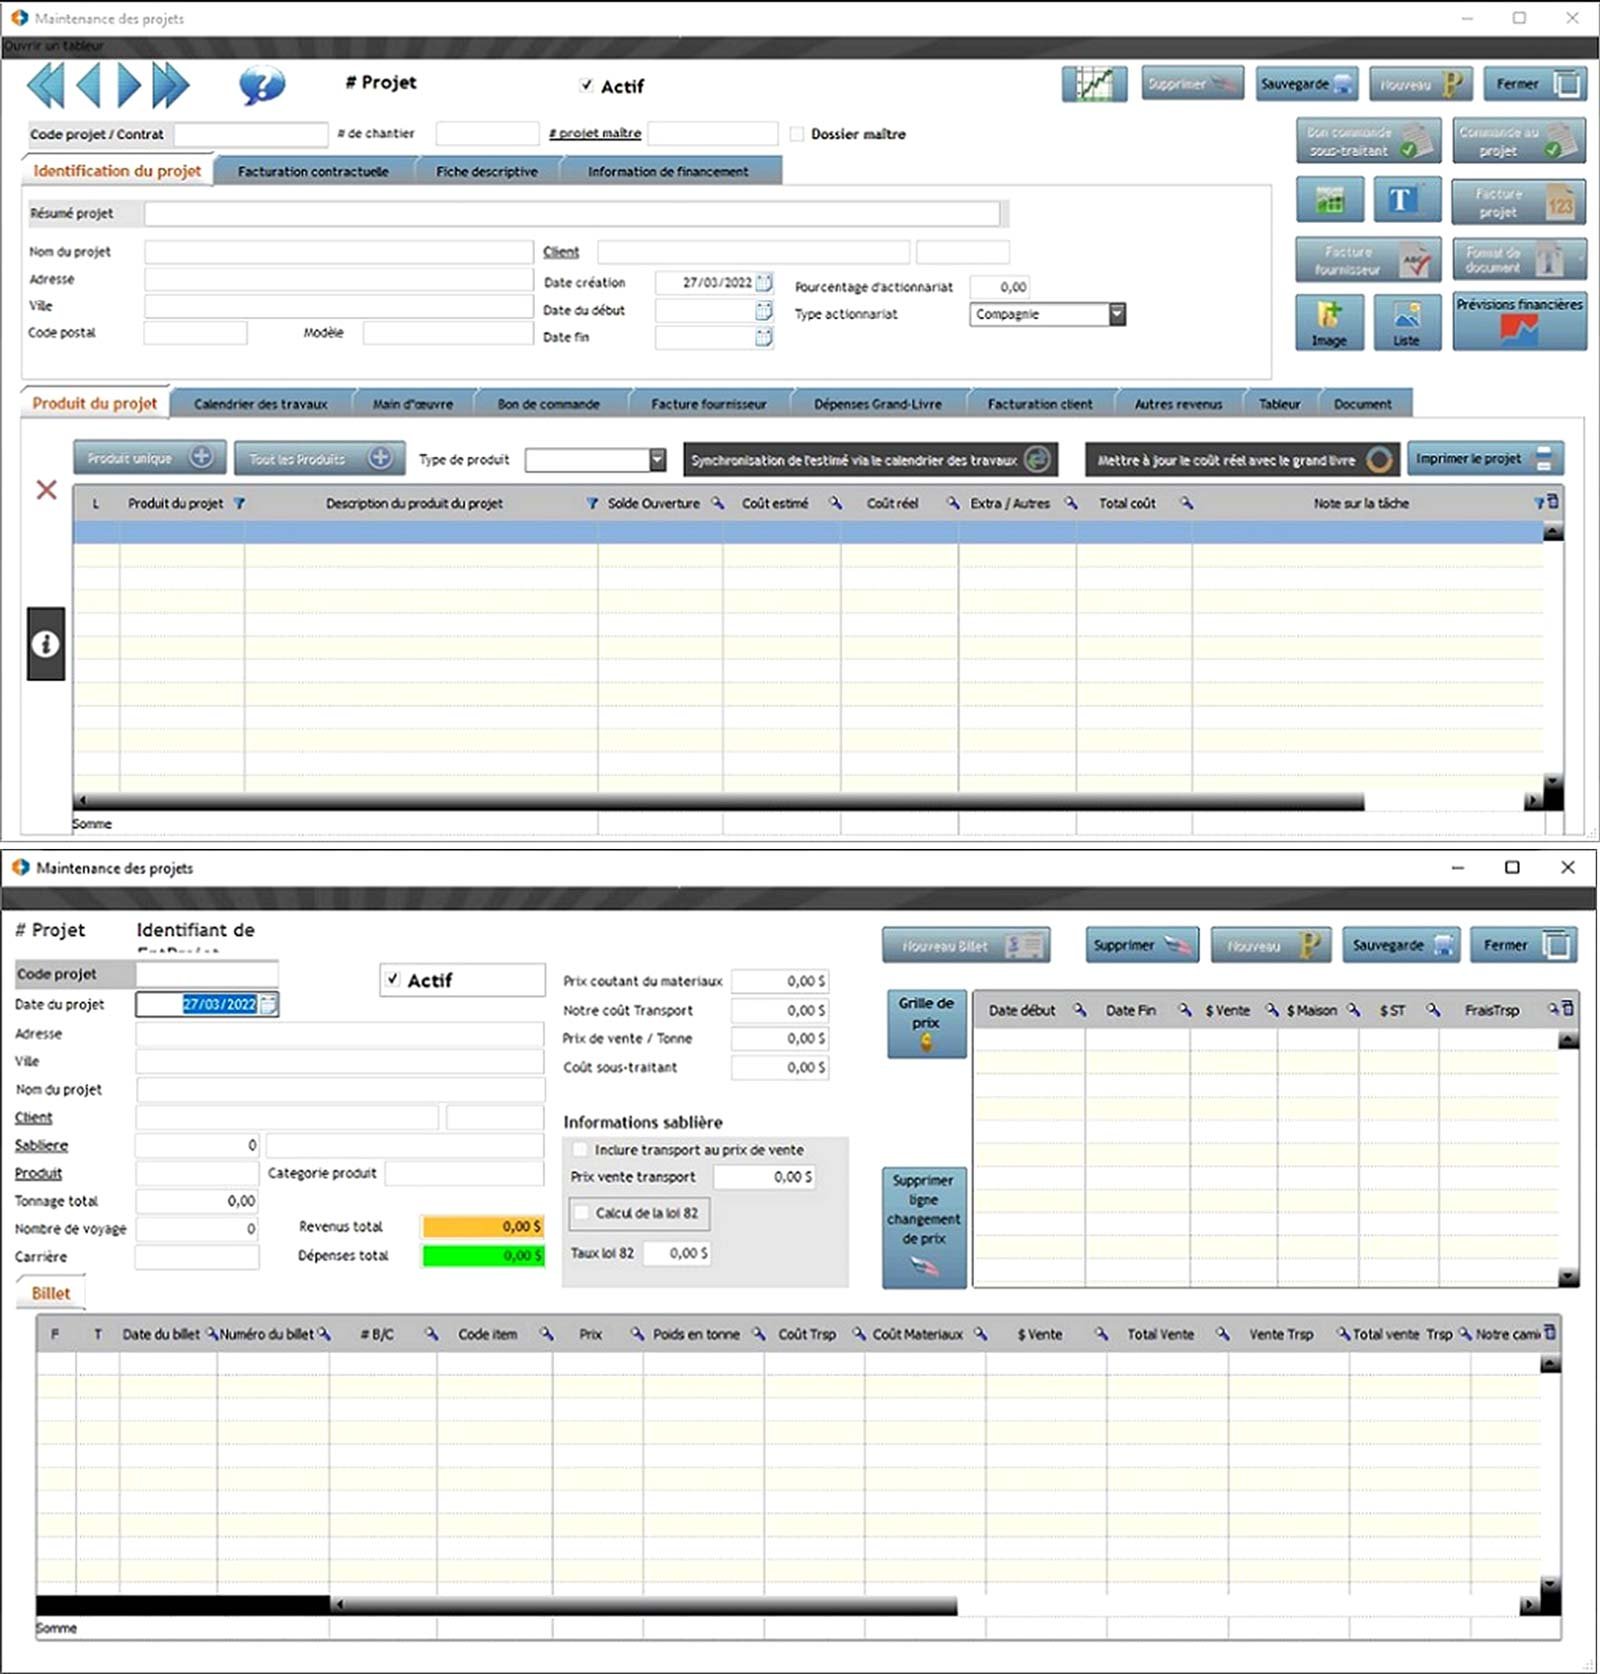Click Prix vente transport value field
This screenshot has height=1674, width=1600.
coord(763,1177)
